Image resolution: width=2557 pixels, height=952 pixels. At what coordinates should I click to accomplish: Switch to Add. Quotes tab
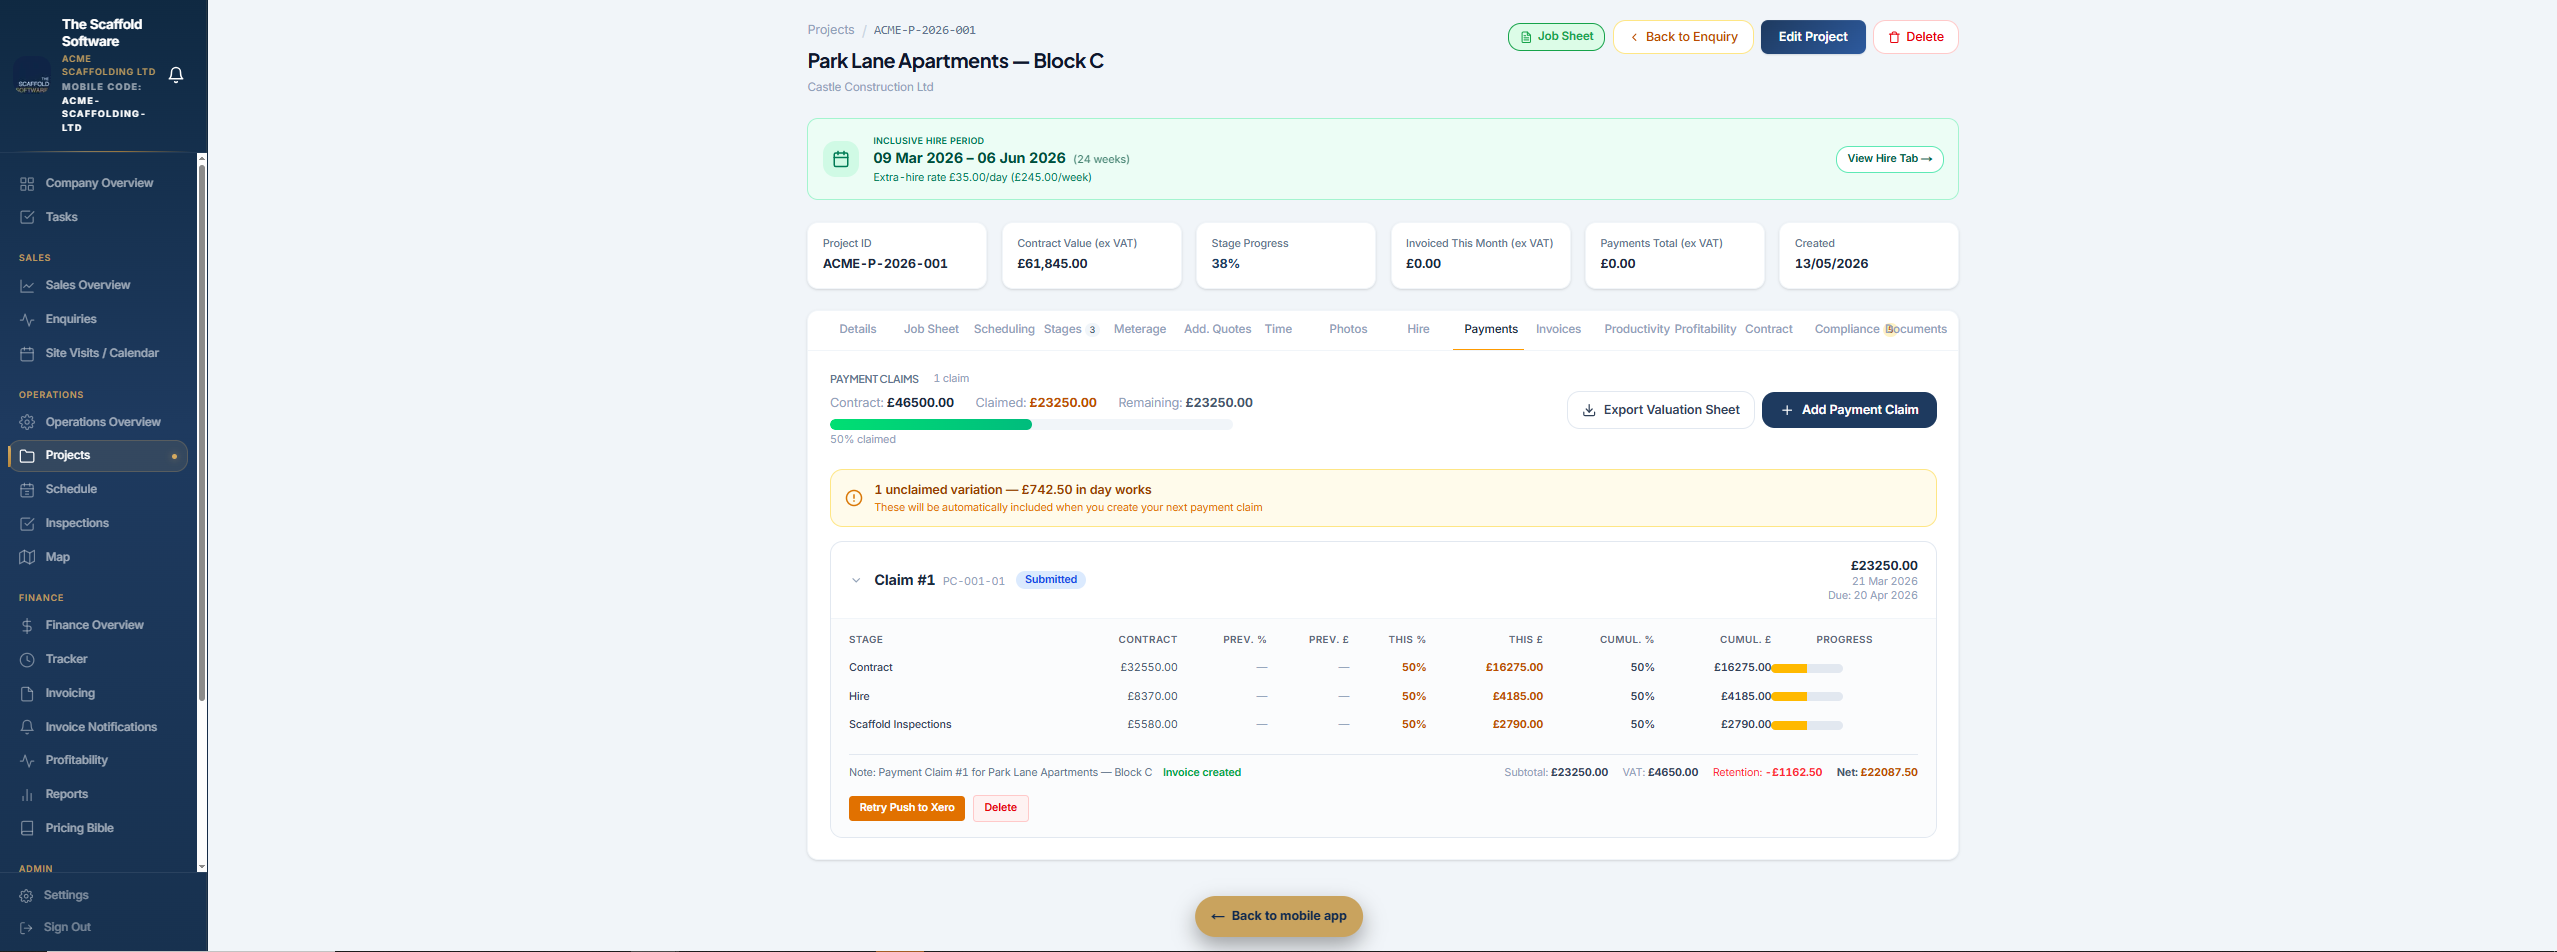tap(1217, 329)
